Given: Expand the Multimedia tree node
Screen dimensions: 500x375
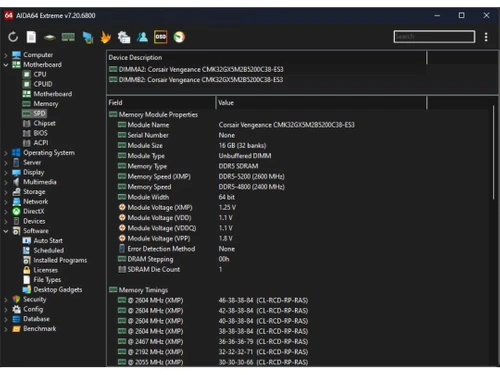Looking at the screenshot, I should click(6, 182).
